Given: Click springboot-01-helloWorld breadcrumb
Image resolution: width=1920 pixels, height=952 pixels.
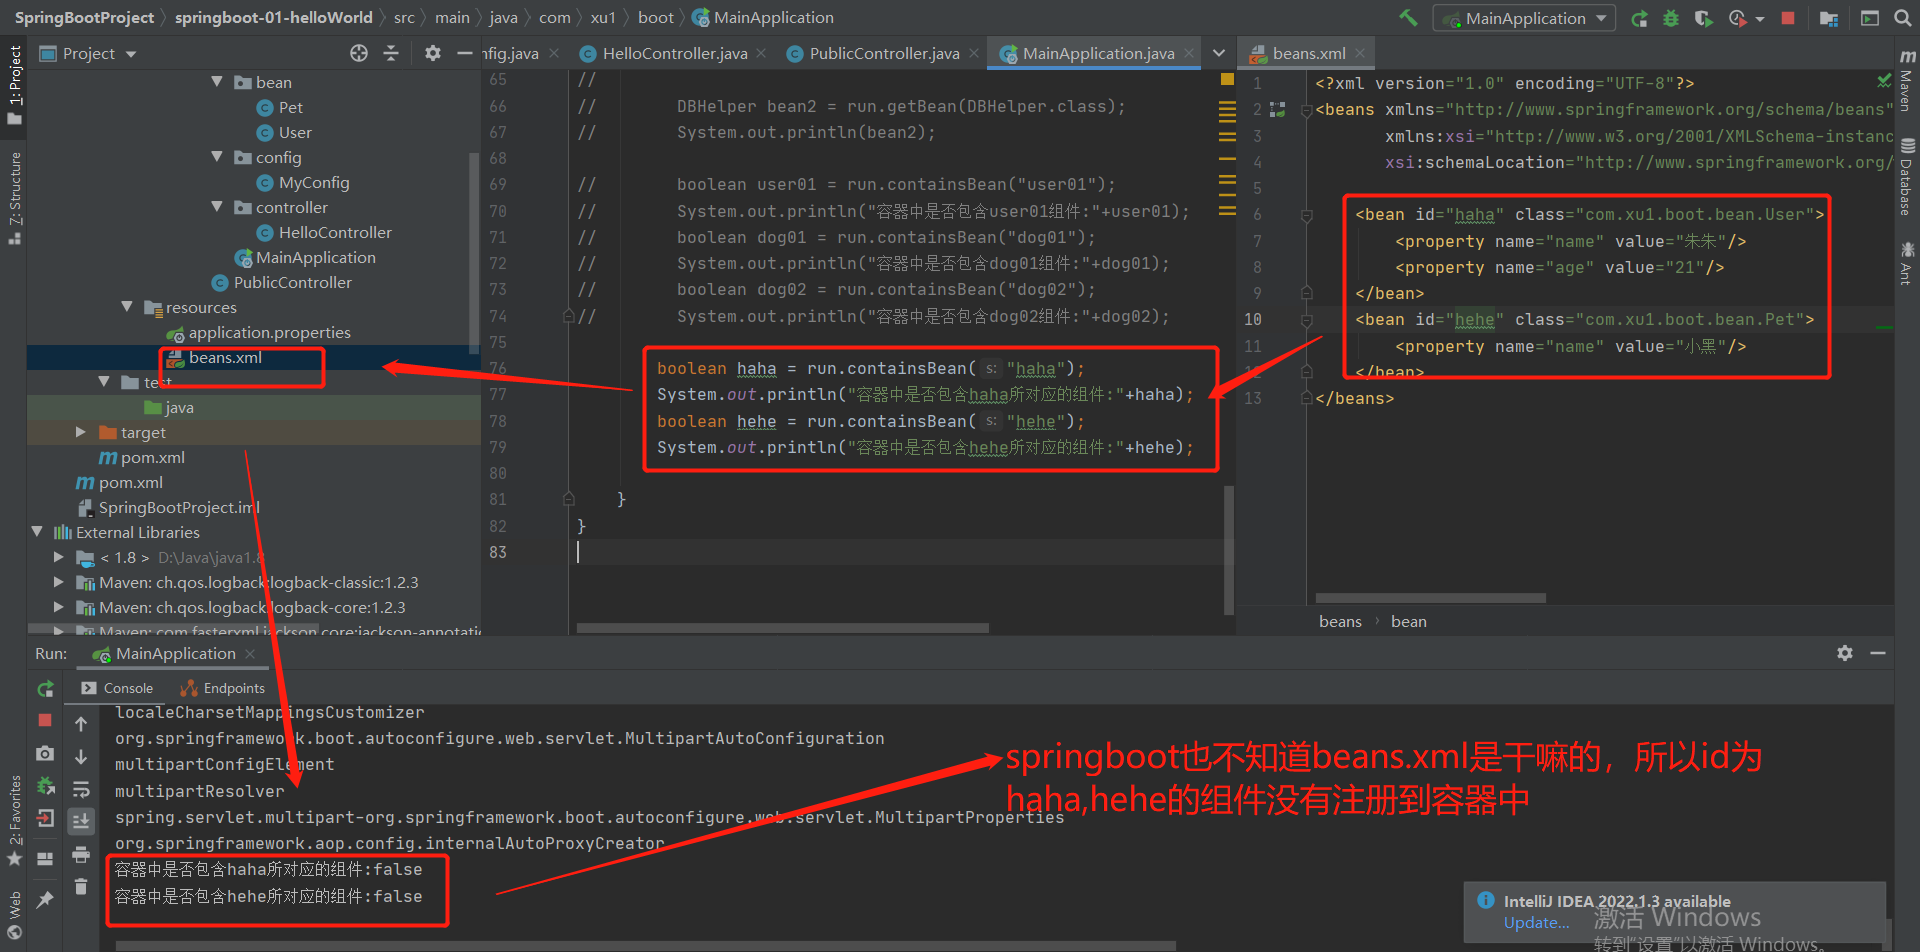Looking at the screenshot, I should (x=273, y=18).
